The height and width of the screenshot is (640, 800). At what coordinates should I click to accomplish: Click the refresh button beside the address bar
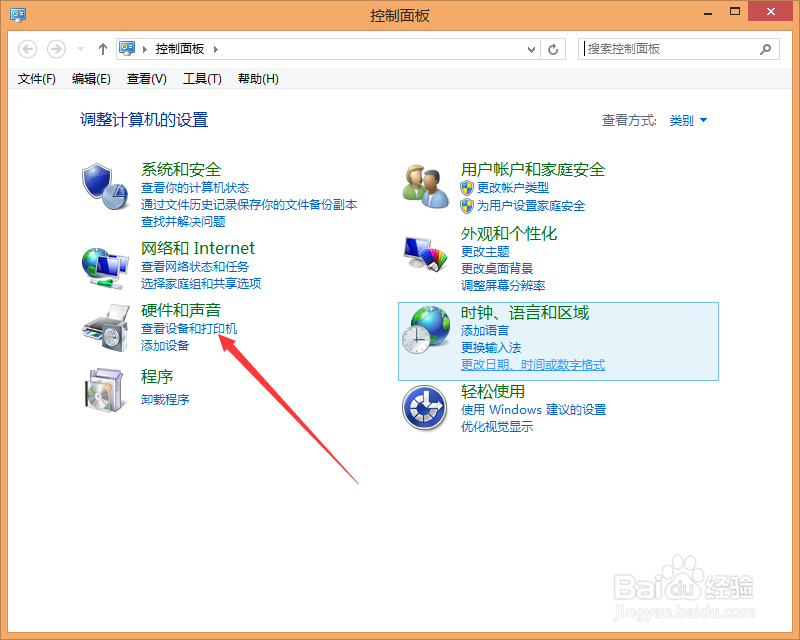554,48
